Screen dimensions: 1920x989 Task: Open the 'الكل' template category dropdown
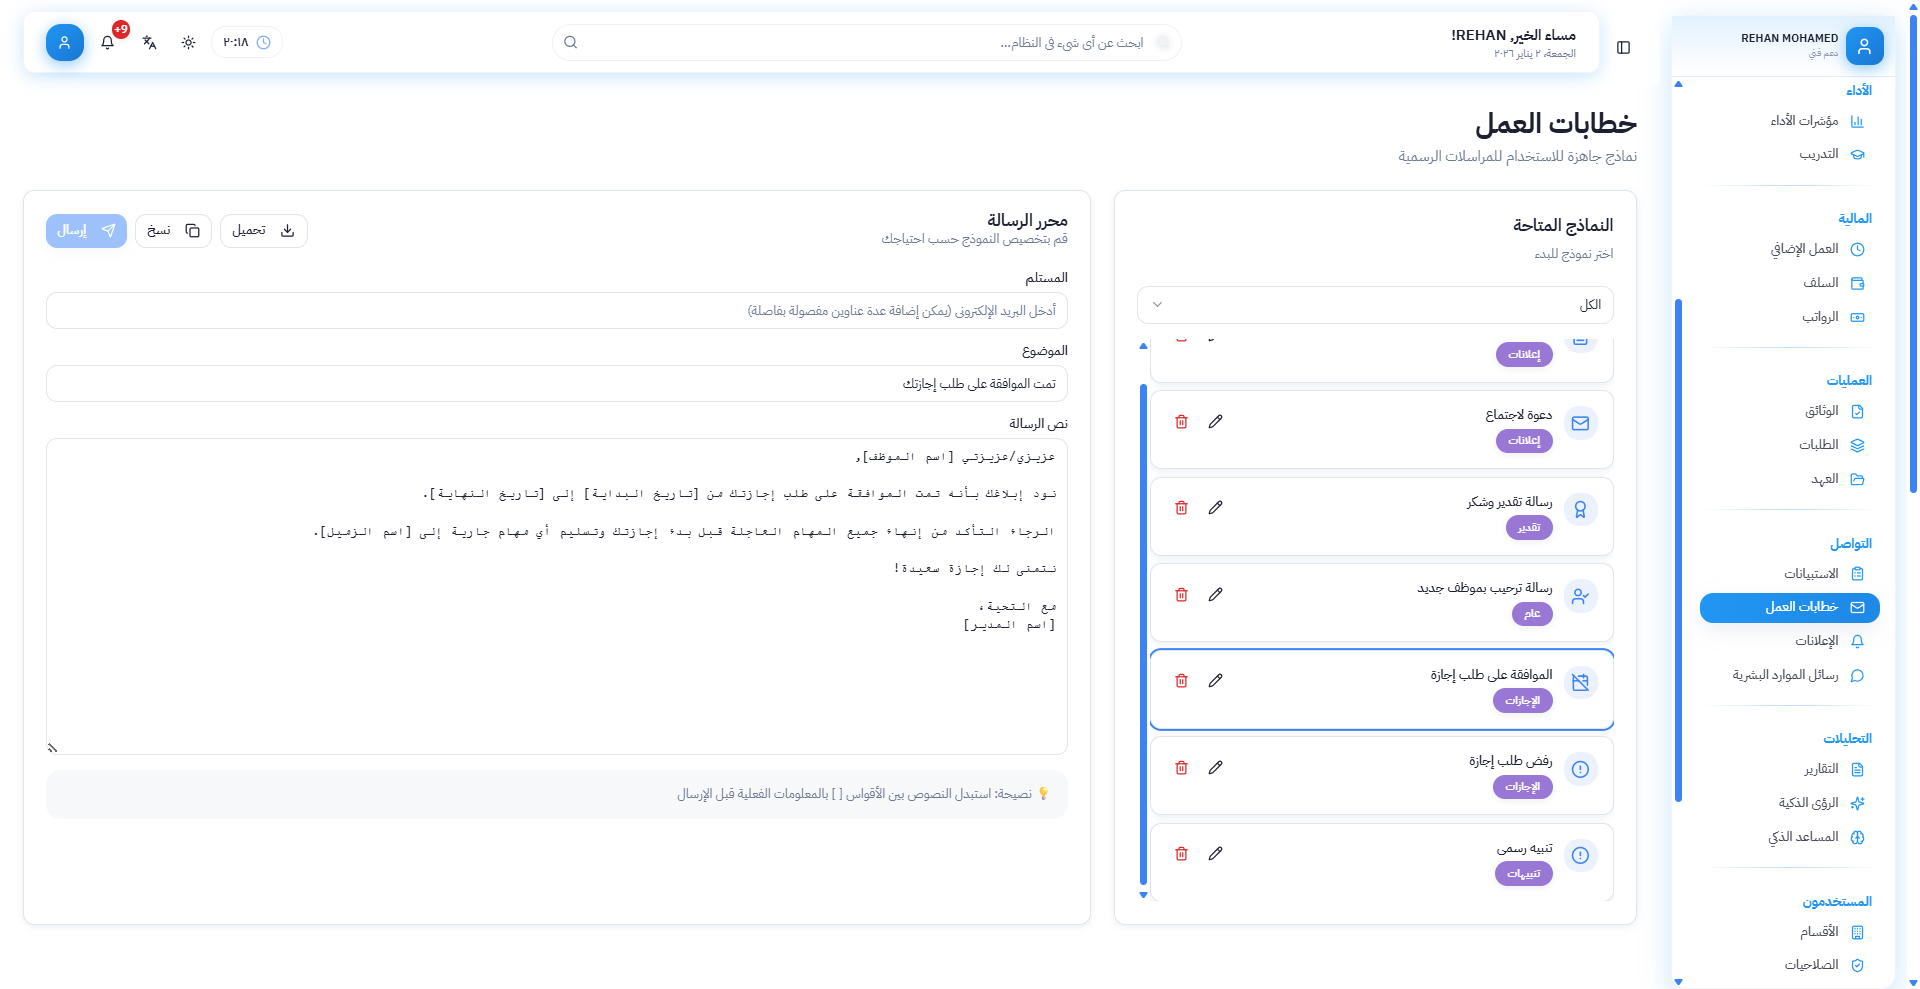coord(1374,305)
